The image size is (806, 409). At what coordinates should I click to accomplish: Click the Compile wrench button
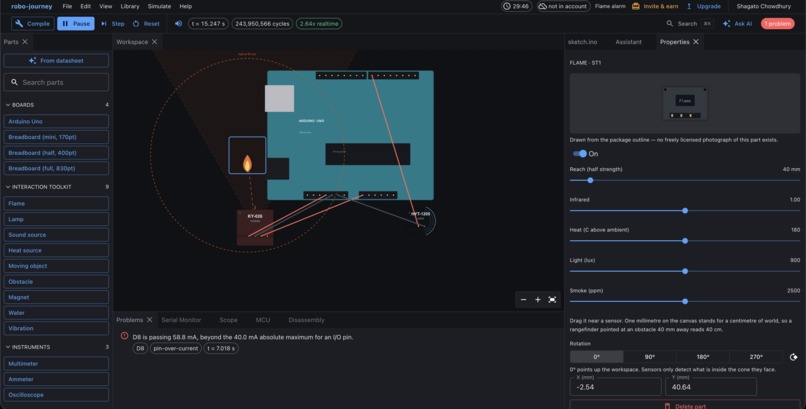(33, 24)
